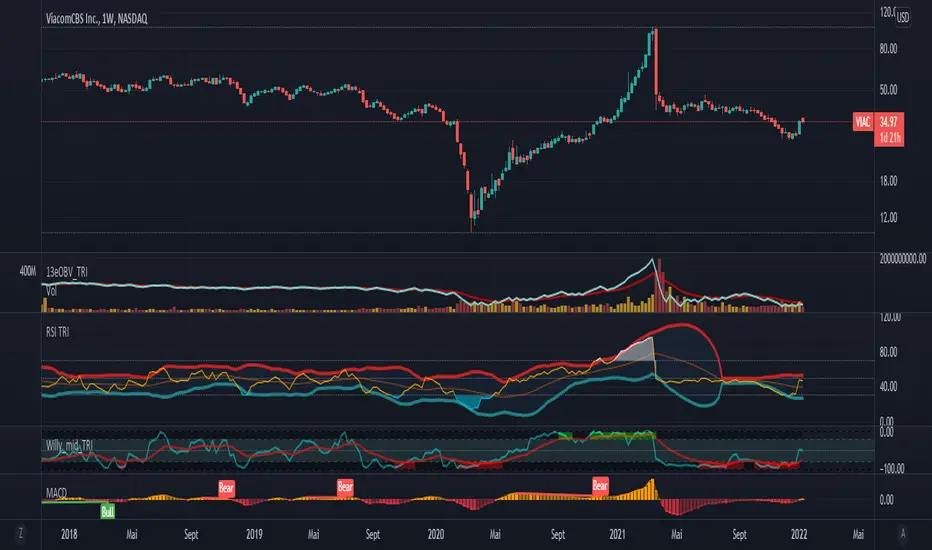Click the Bear marker just before 2021
The height and width of the screenshot is (550, 932).
click(600, 486)
